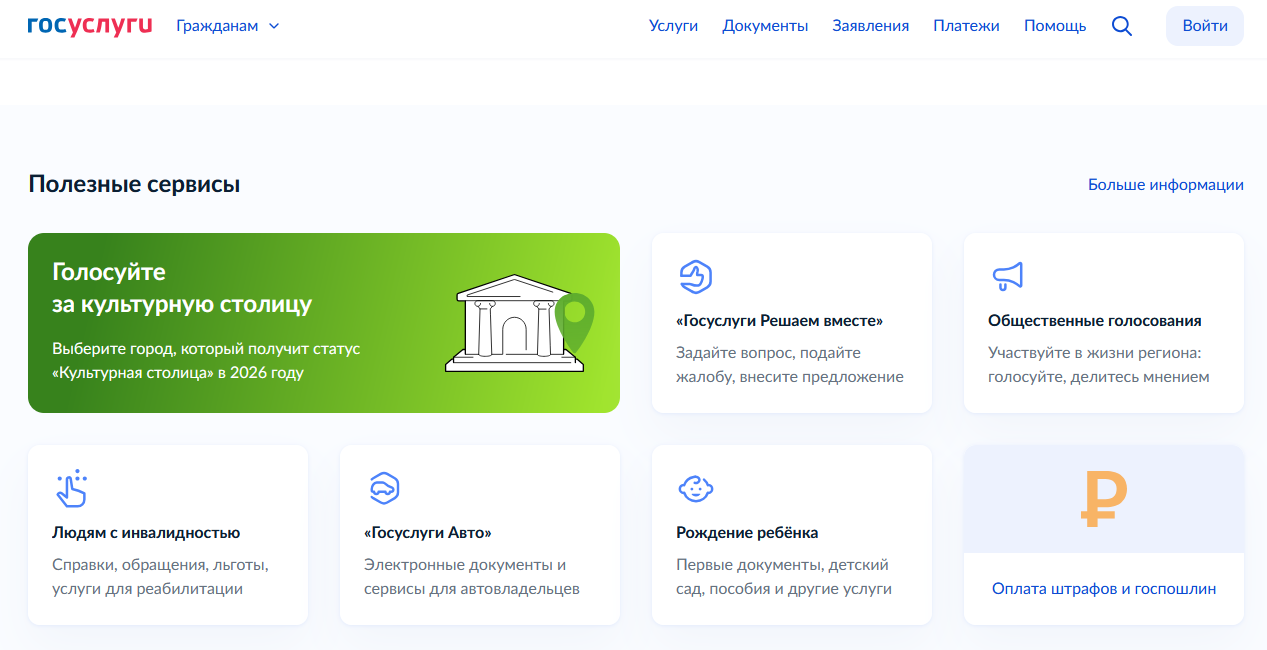Screen dimensions: 1267x650
Task: Click the Войти button
Action: 1204,26
